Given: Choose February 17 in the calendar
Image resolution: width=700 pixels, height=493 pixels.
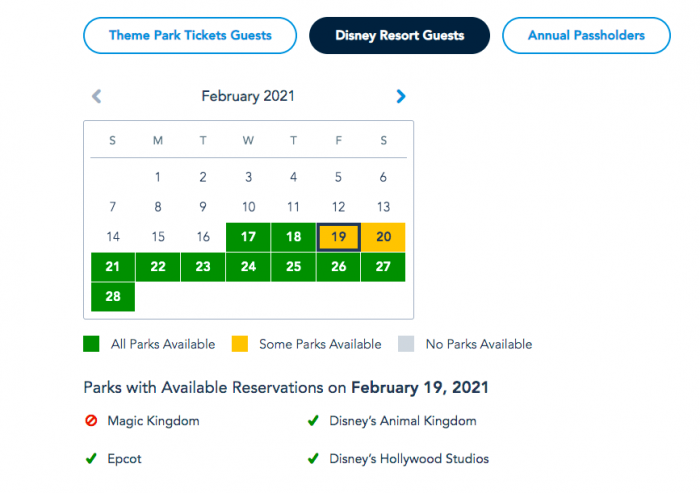Looking at the screenshot, I should point(248,237).
